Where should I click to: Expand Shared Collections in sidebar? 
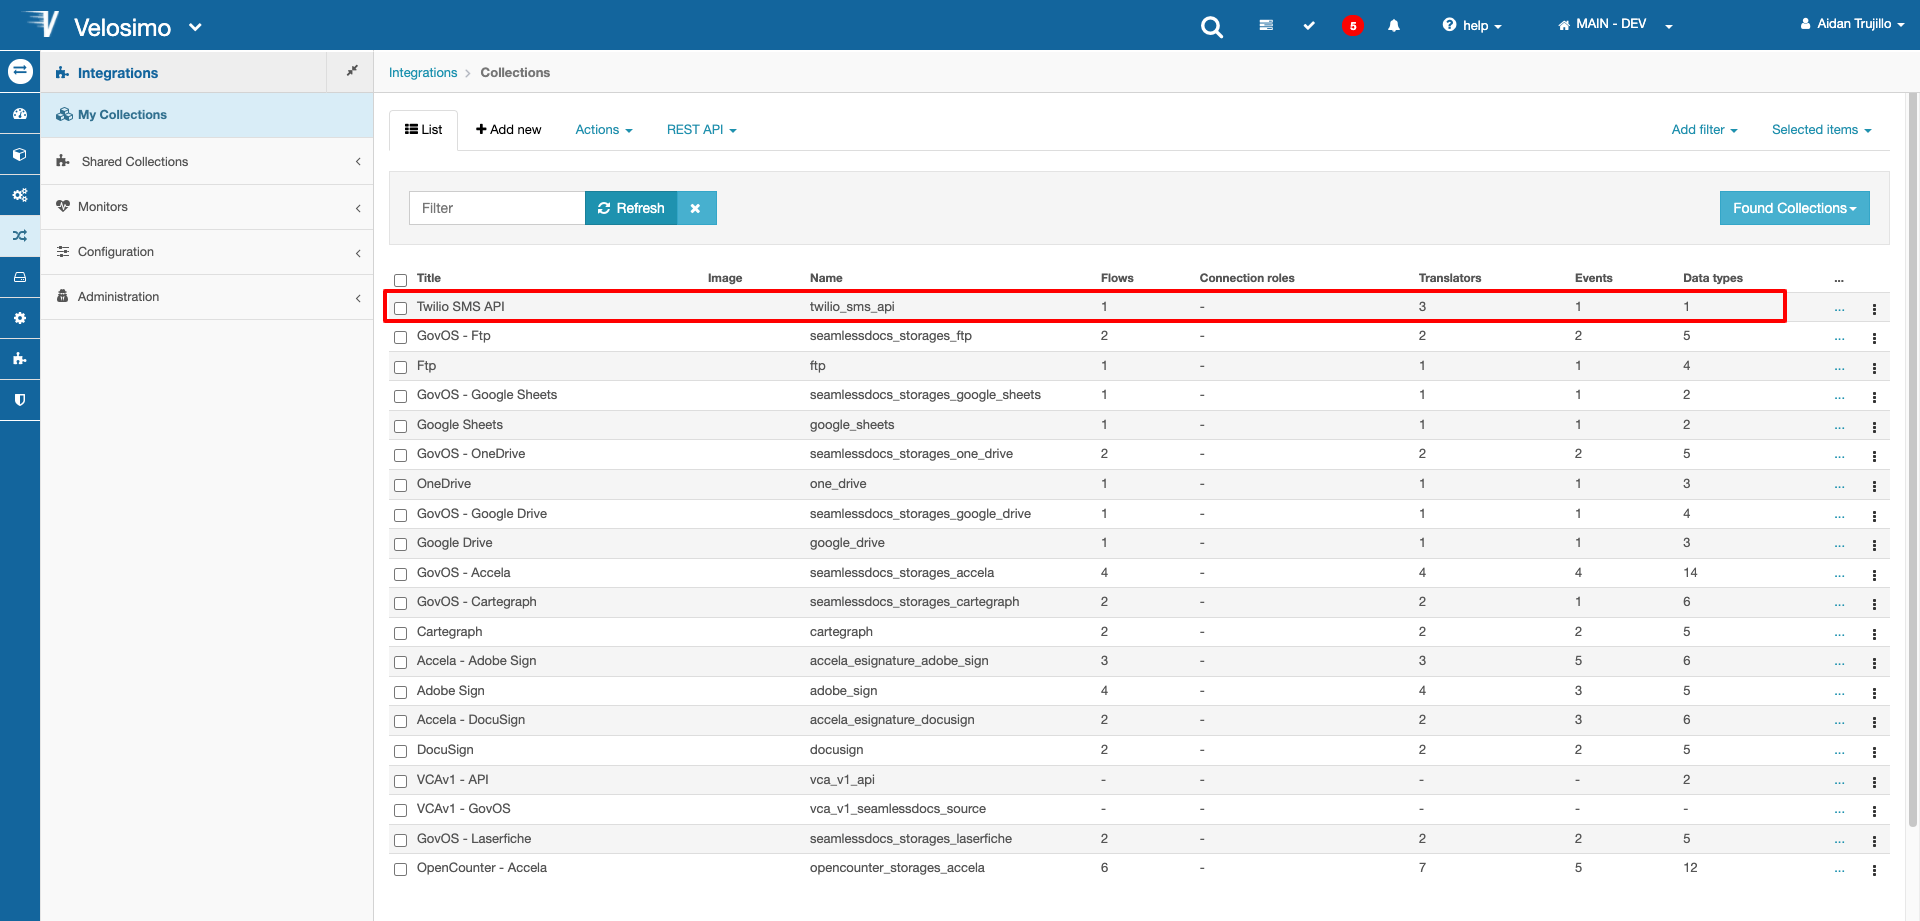click(207, 161)
